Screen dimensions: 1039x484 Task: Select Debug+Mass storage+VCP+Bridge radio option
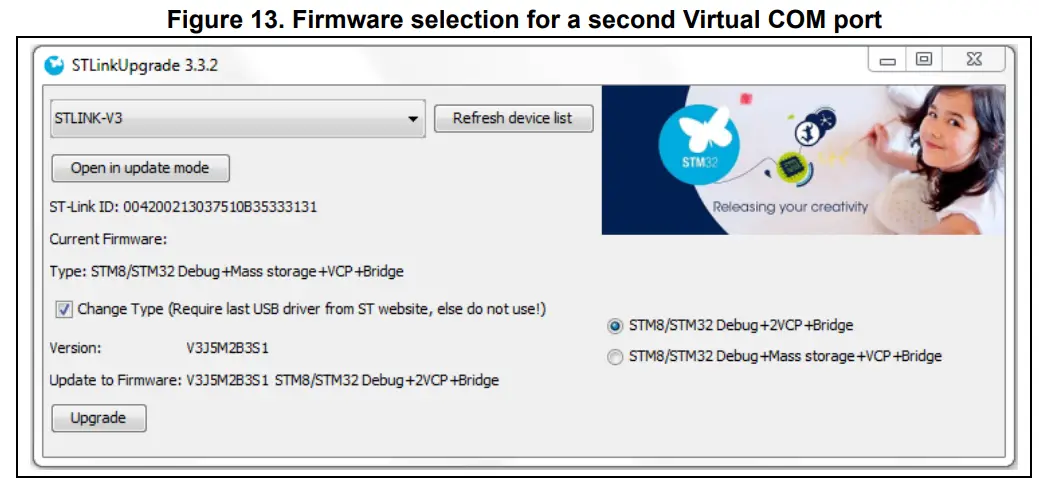pos(615,357)
